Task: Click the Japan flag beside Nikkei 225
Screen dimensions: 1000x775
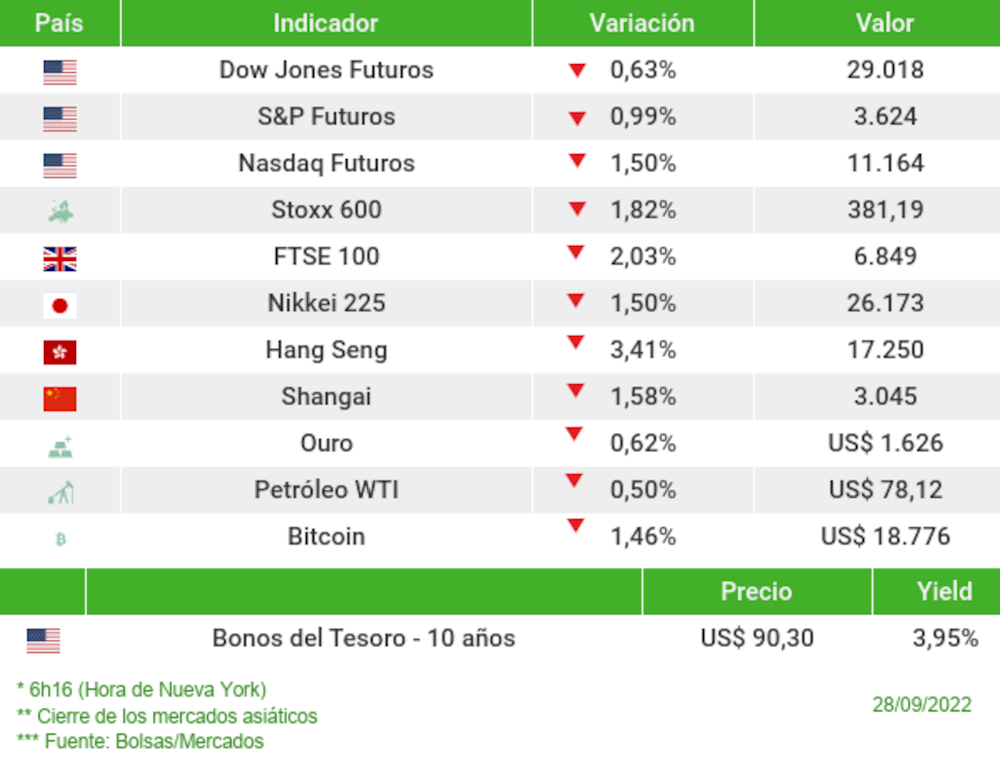Action: 60,306
